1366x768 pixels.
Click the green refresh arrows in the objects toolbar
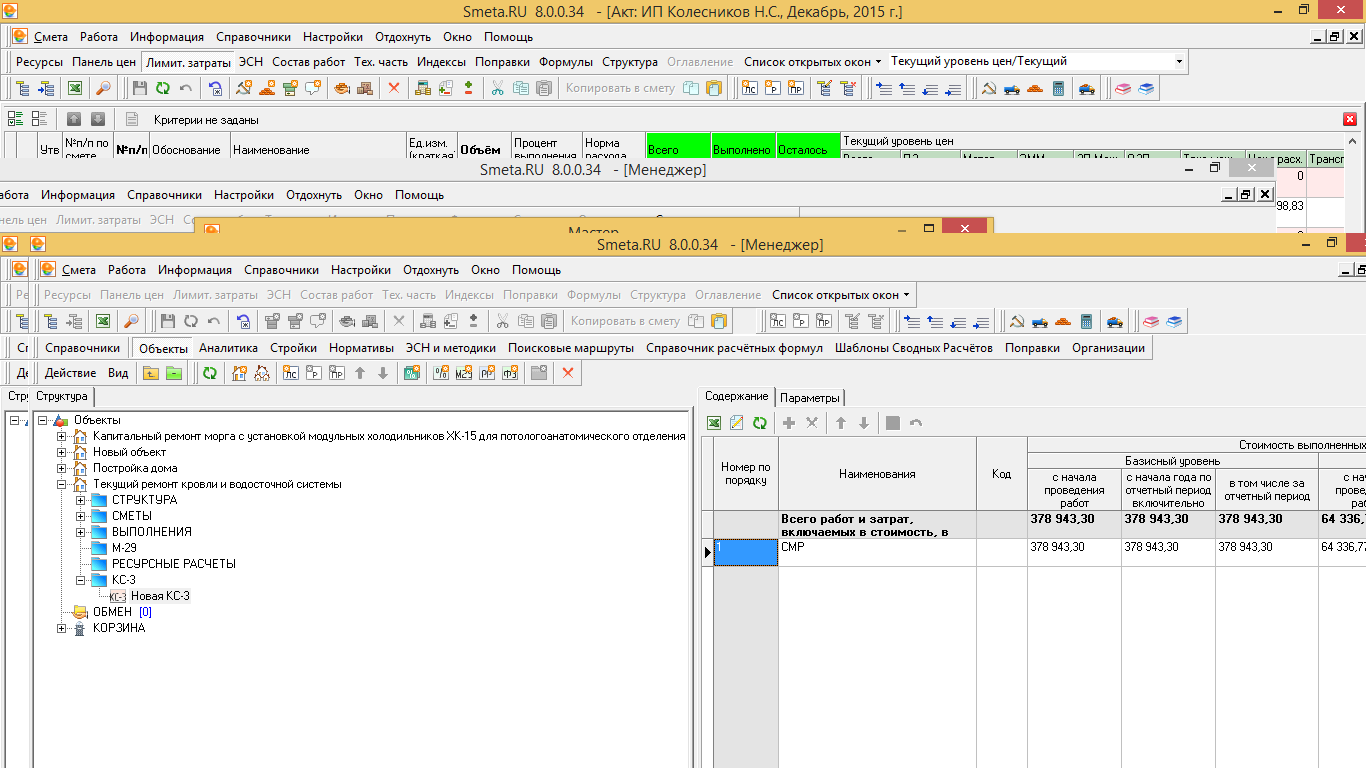click(x=209, y=373)
